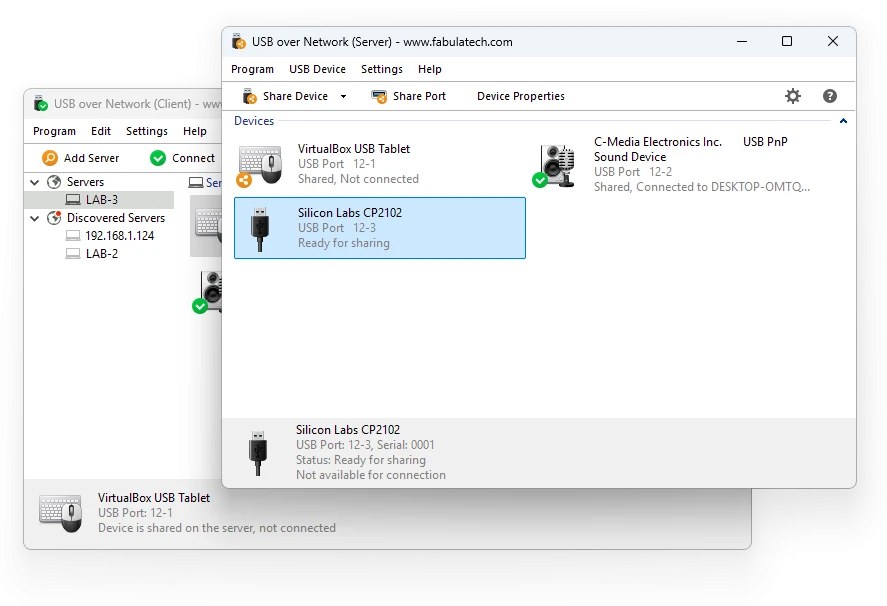Select 192.168.1.124 discovered server
The image size is (887, 606).
tap(119, 236)
